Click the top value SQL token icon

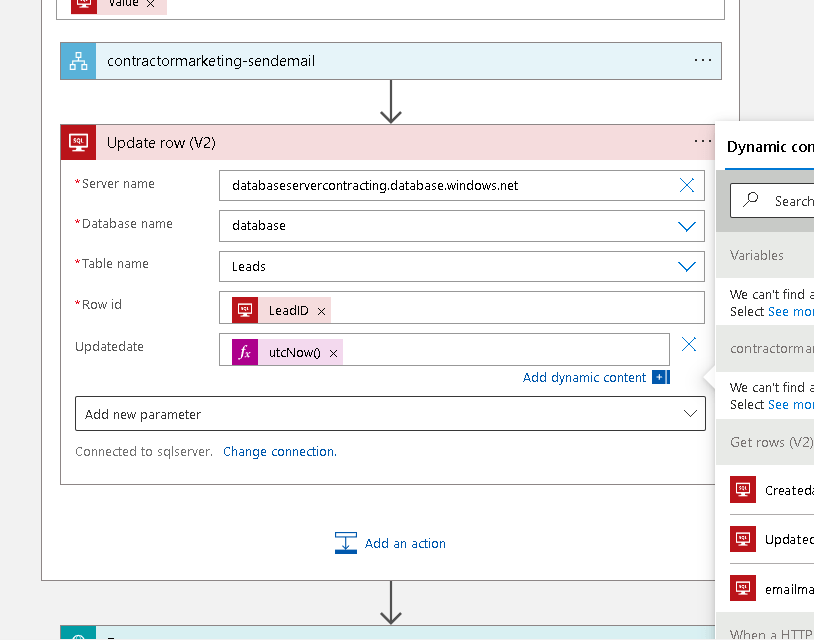click(x=84, y=5)
